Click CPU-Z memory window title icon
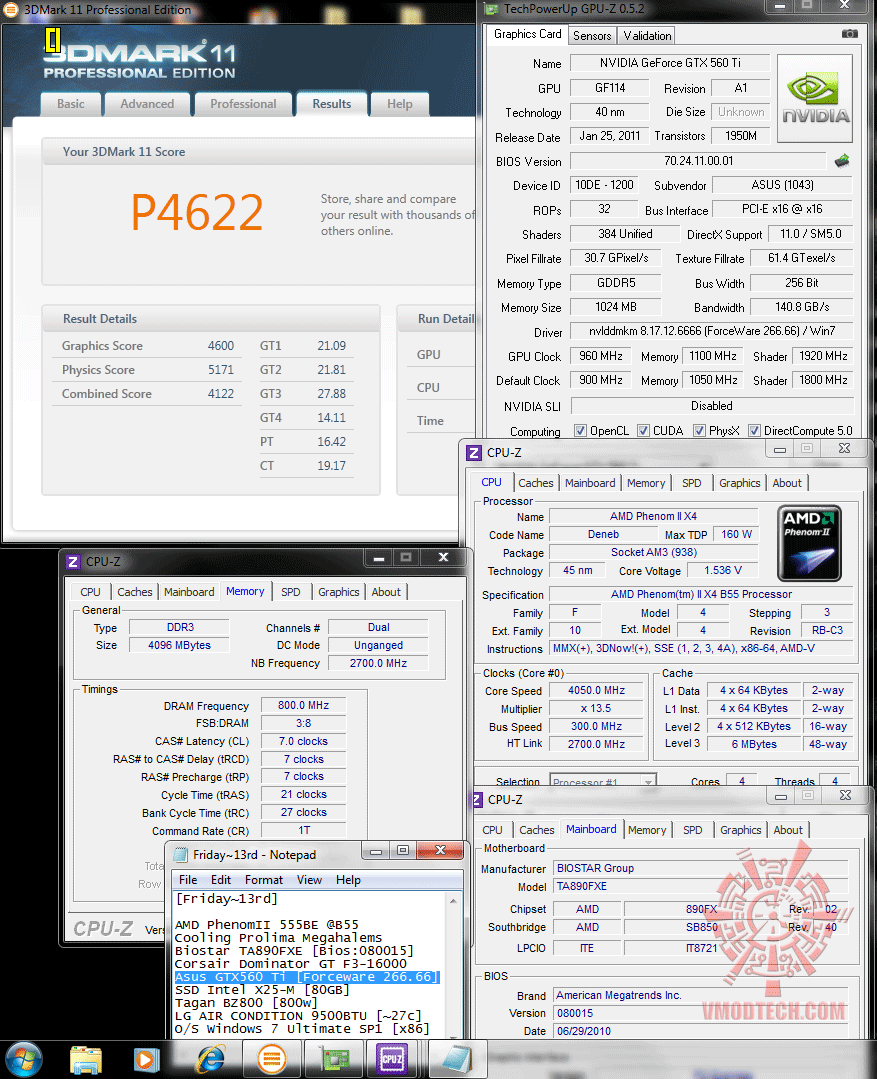Screen dimensions: 877x1079 pyautogui.click(x=73, y=562)
